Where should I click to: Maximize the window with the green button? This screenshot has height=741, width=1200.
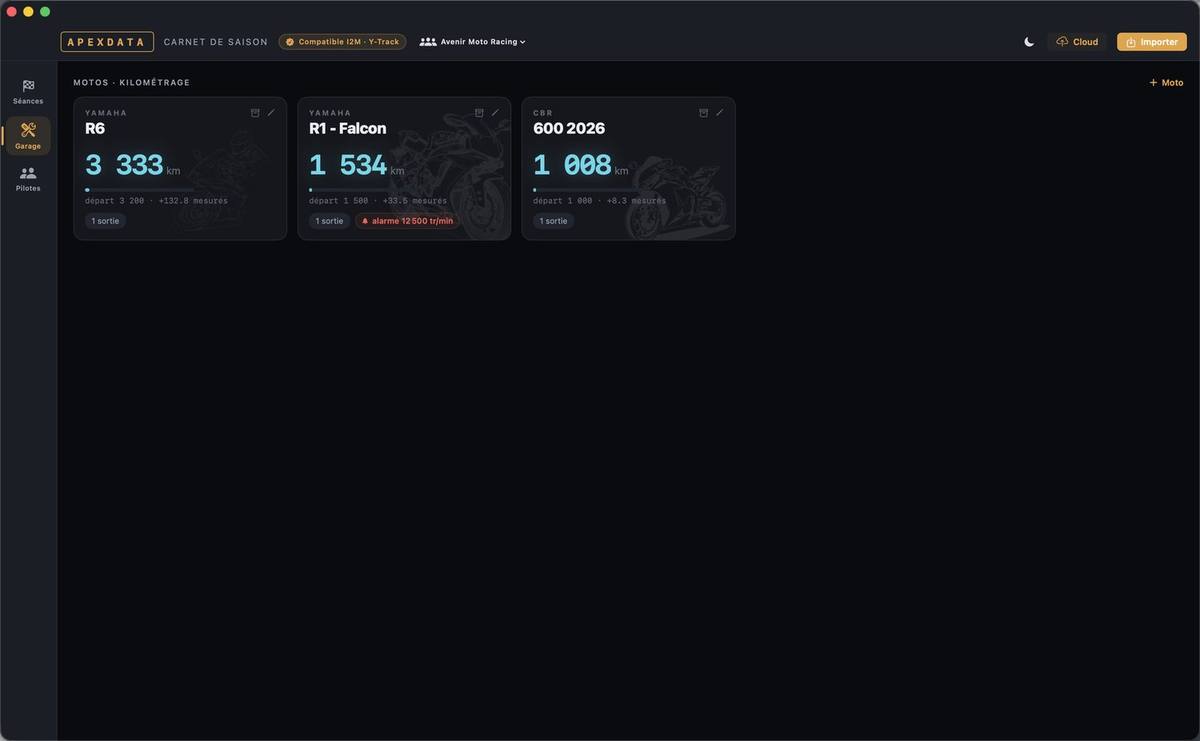point(44,12)
